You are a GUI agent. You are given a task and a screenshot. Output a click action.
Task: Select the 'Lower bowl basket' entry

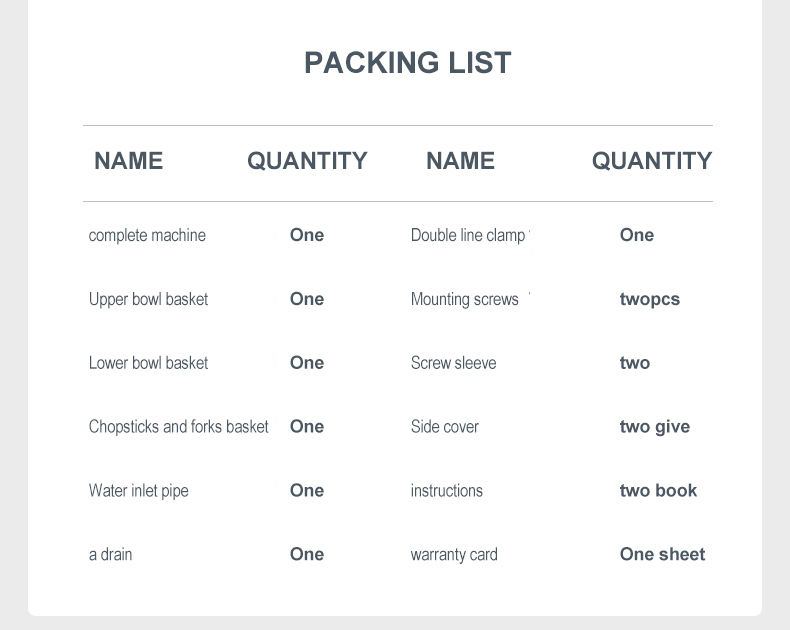point(148,363)
